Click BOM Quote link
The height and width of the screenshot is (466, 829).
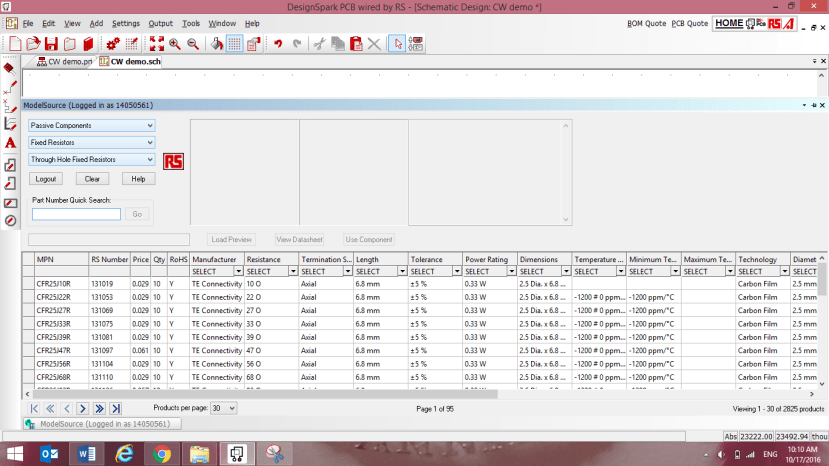[x=647, y=24]
